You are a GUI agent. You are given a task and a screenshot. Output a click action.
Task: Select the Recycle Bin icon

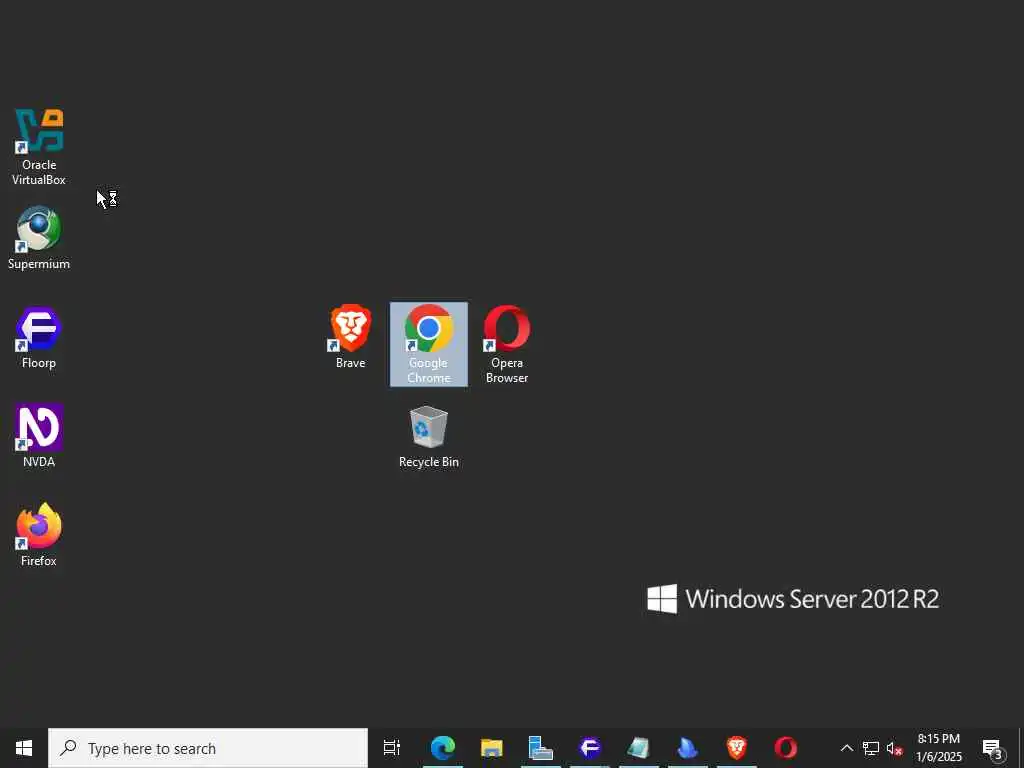[428, 437]
